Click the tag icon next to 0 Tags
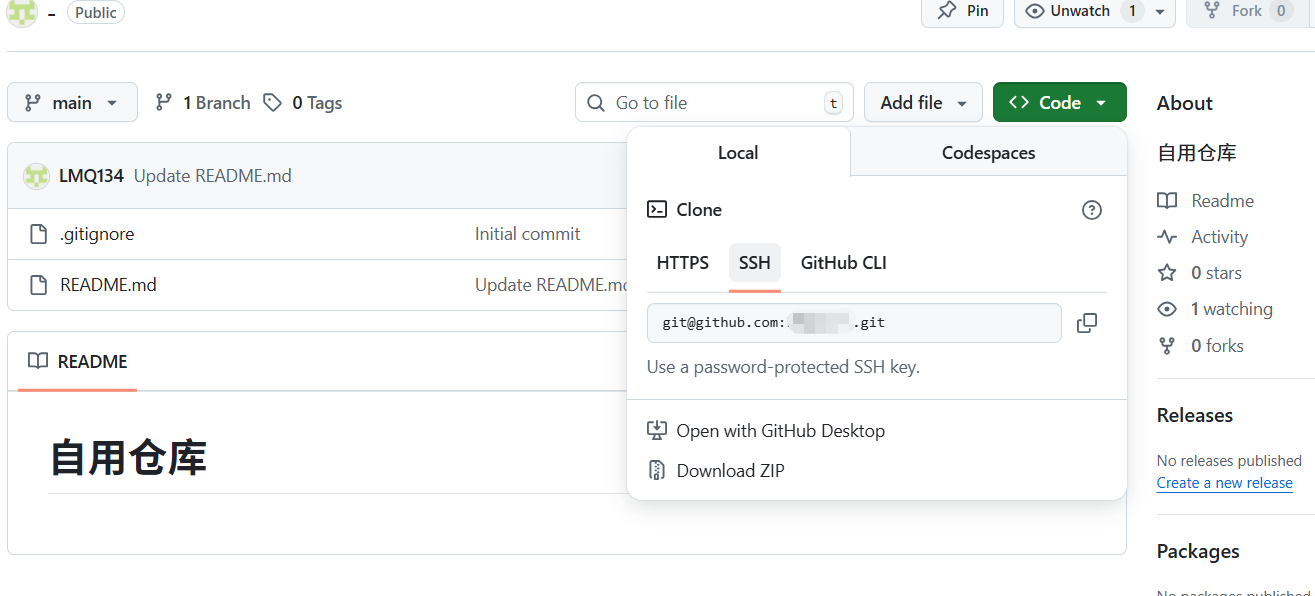1315x596 pixels. coord(272,102)
